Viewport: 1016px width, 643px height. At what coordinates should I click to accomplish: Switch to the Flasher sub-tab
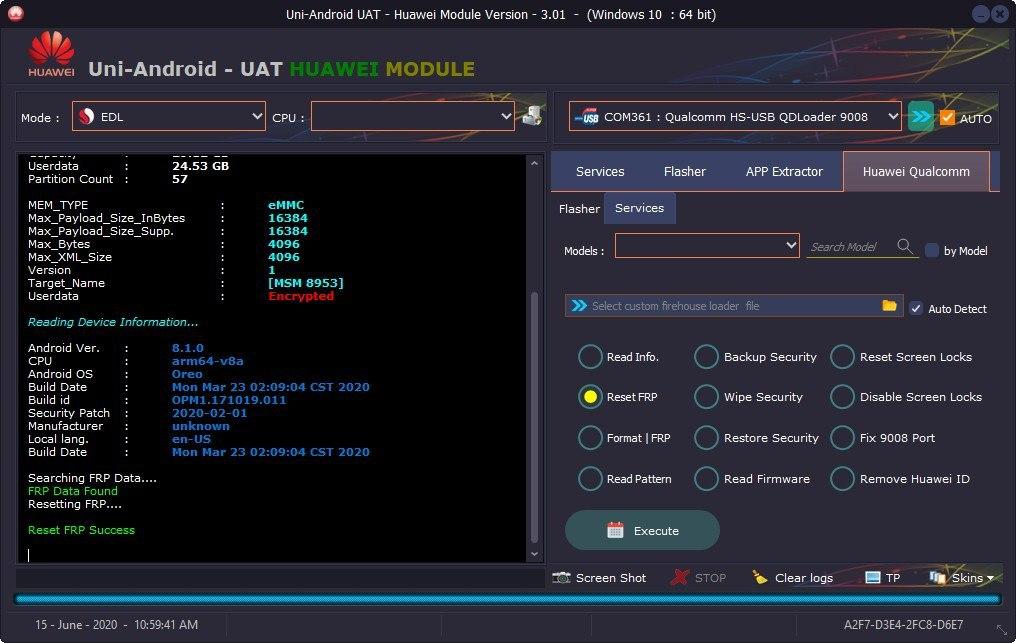[579, 209]
